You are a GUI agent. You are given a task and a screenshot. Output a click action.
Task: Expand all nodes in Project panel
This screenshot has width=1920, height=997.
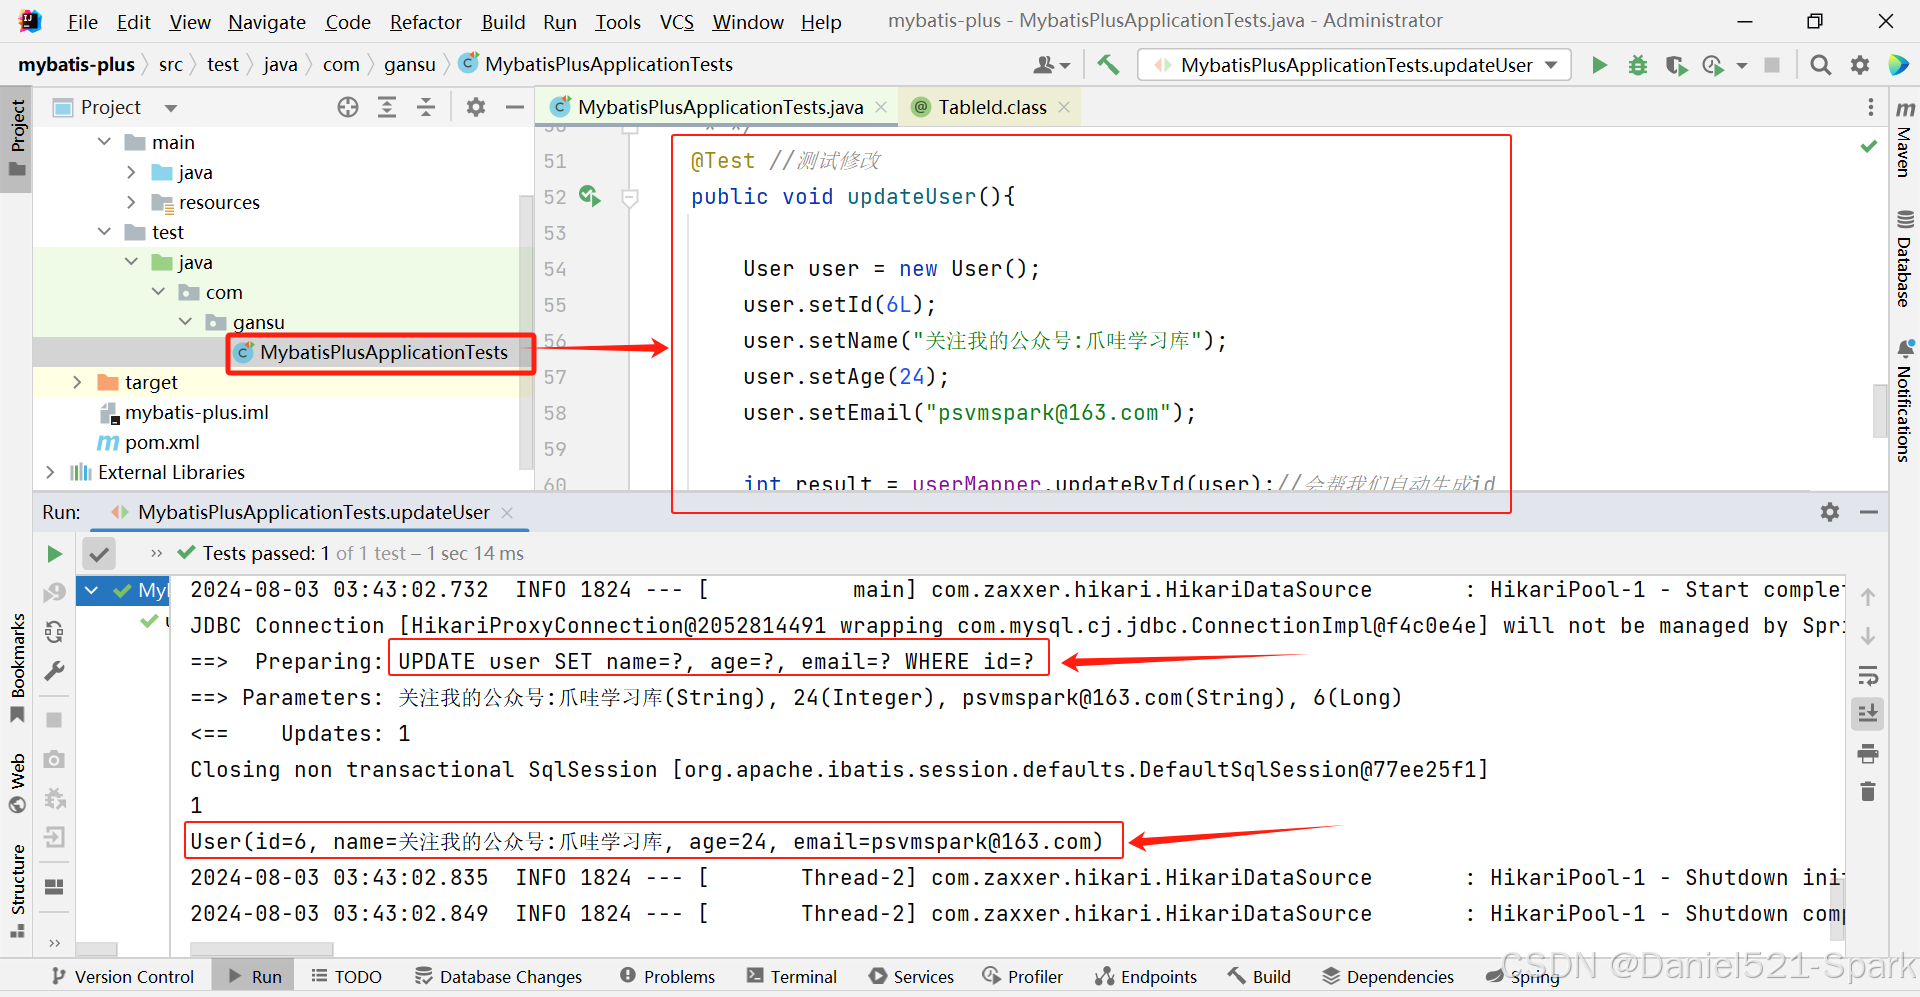387,107
